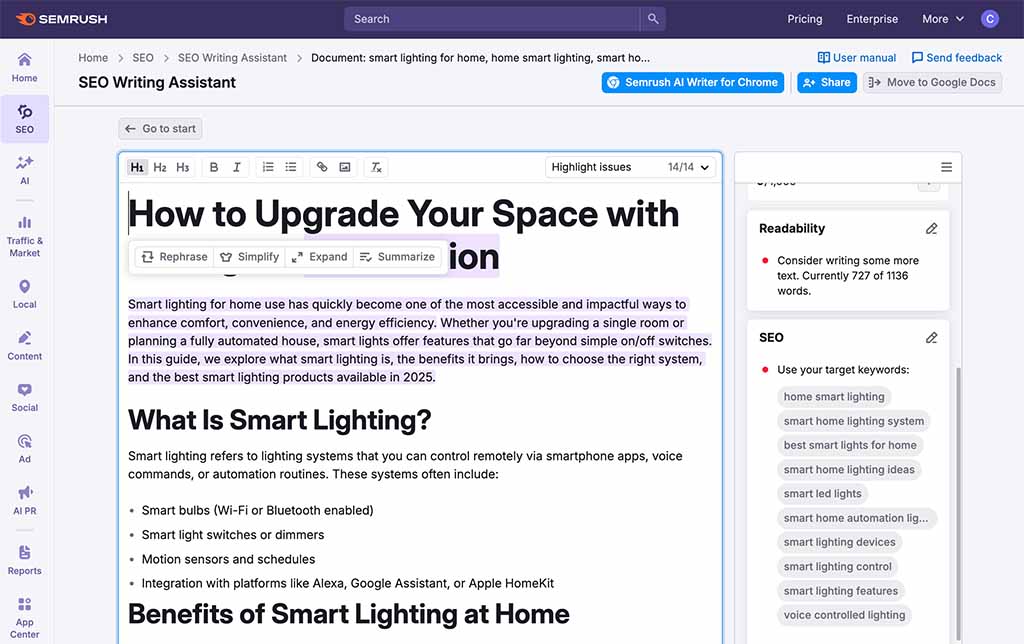Create a numbered list
The height and width of the screenshot is (644, 1024).
pos(267,167)
